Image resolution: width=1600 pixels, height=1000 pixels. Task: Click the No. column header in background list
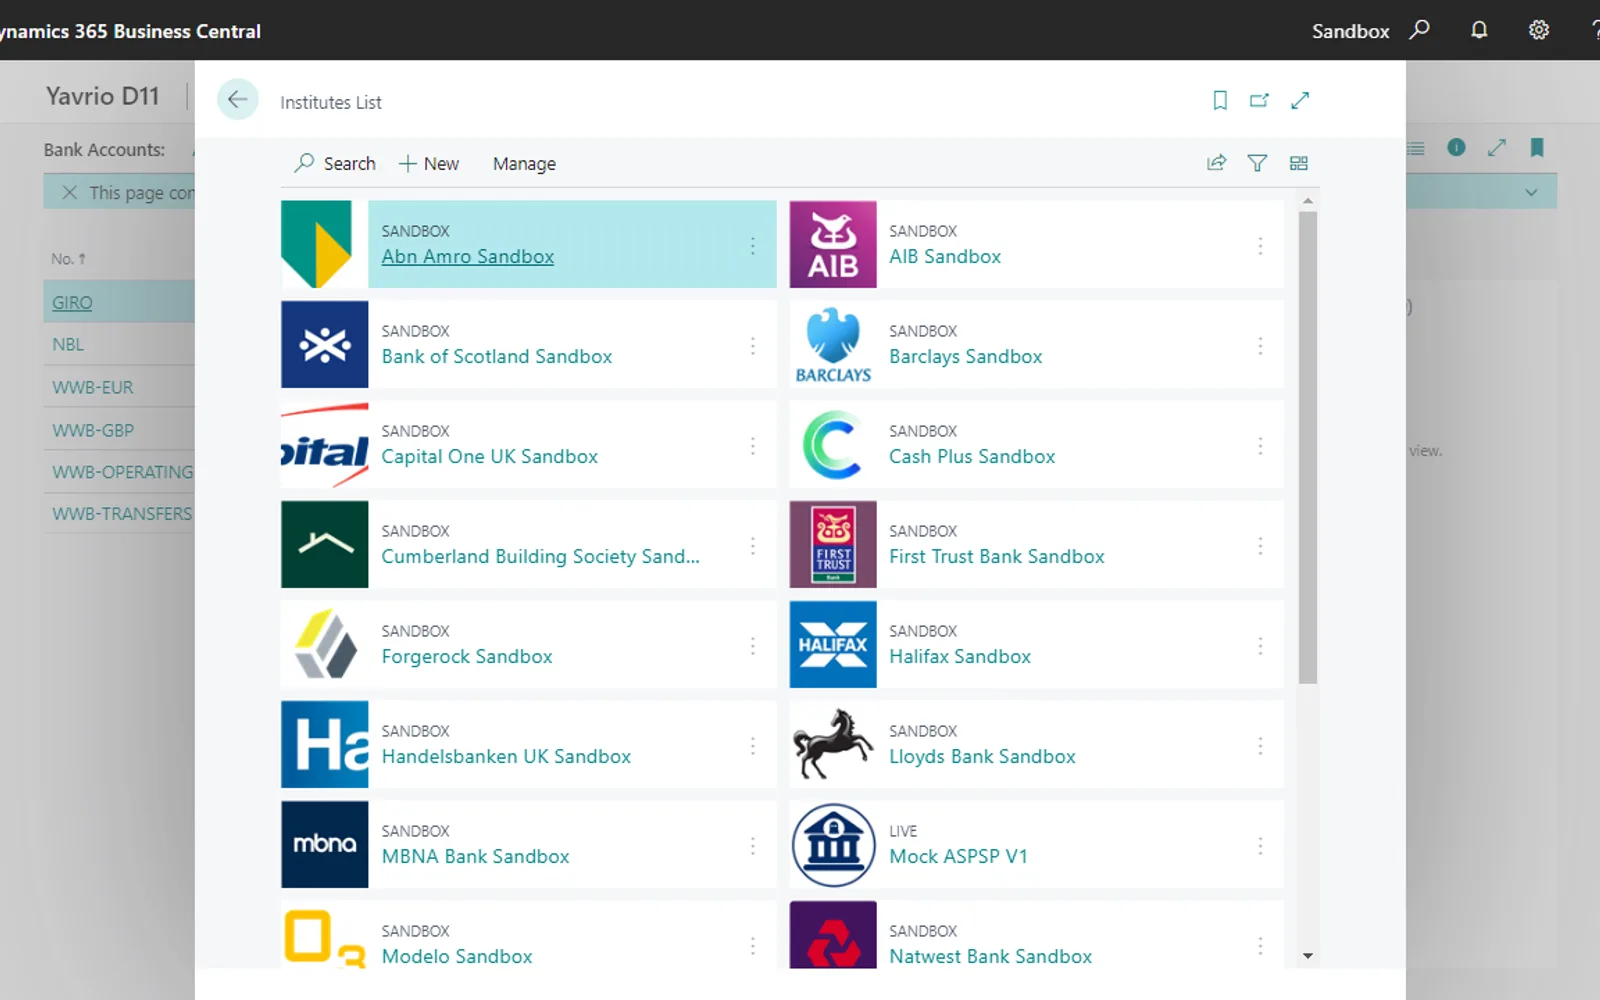tap(68, 258)
